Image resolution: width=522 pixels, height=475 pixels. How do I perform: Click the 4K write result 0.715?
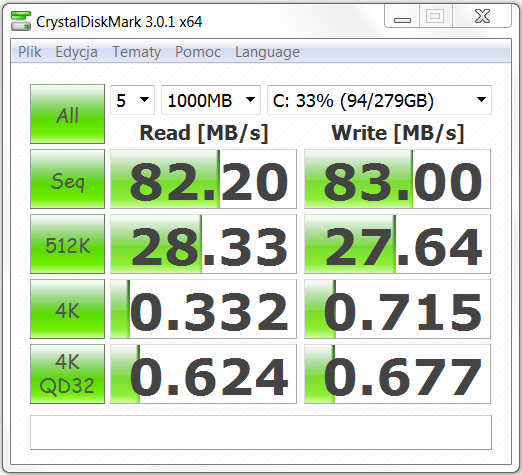pyautogui.click(x=397, y=309)
